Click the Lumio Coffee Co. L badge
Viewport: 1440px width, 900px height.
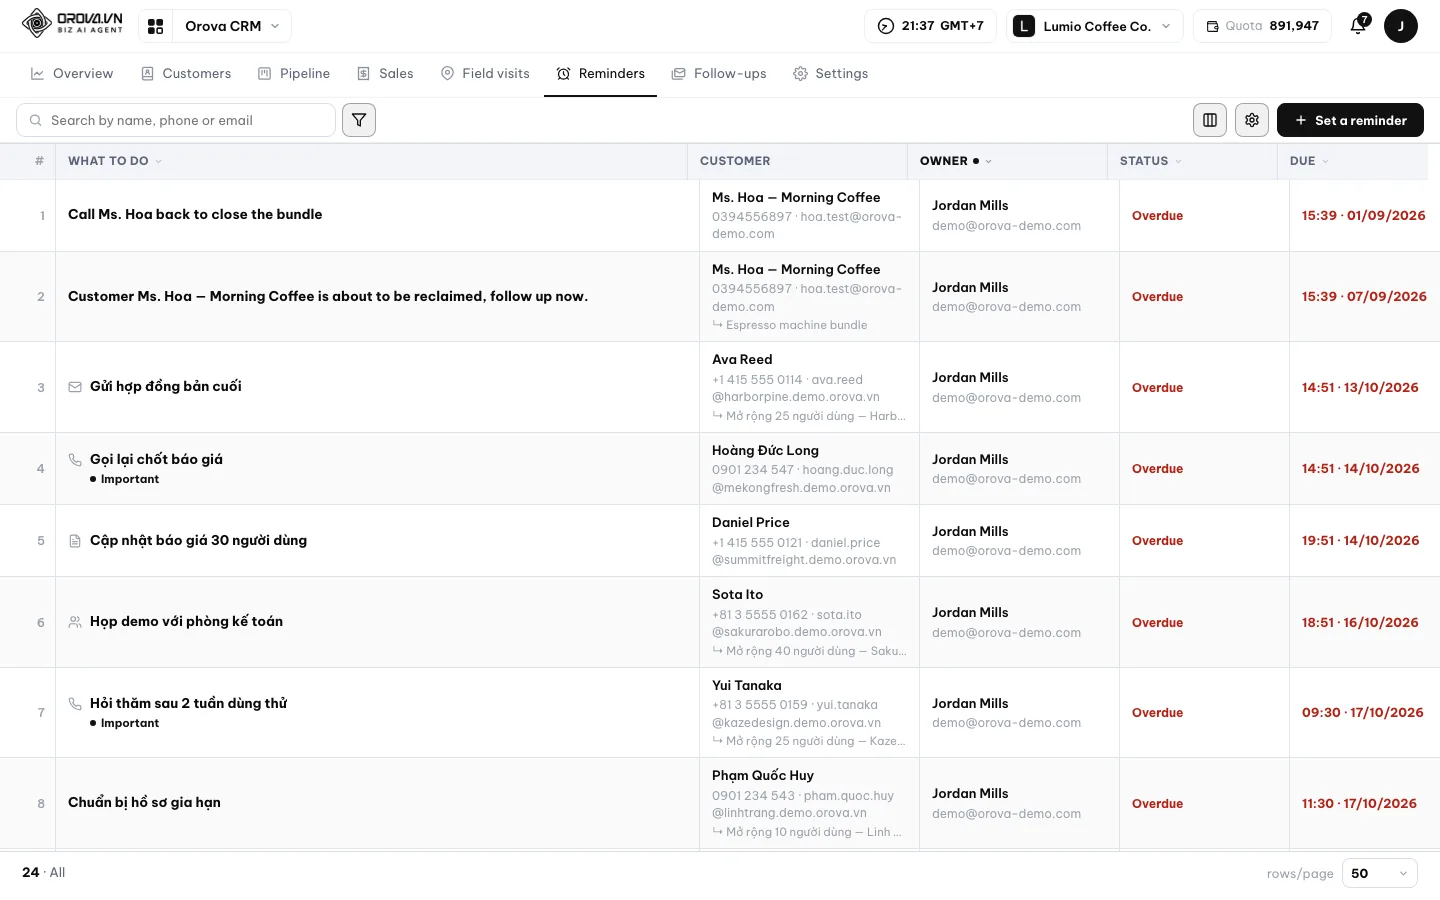coord(1024,26)
